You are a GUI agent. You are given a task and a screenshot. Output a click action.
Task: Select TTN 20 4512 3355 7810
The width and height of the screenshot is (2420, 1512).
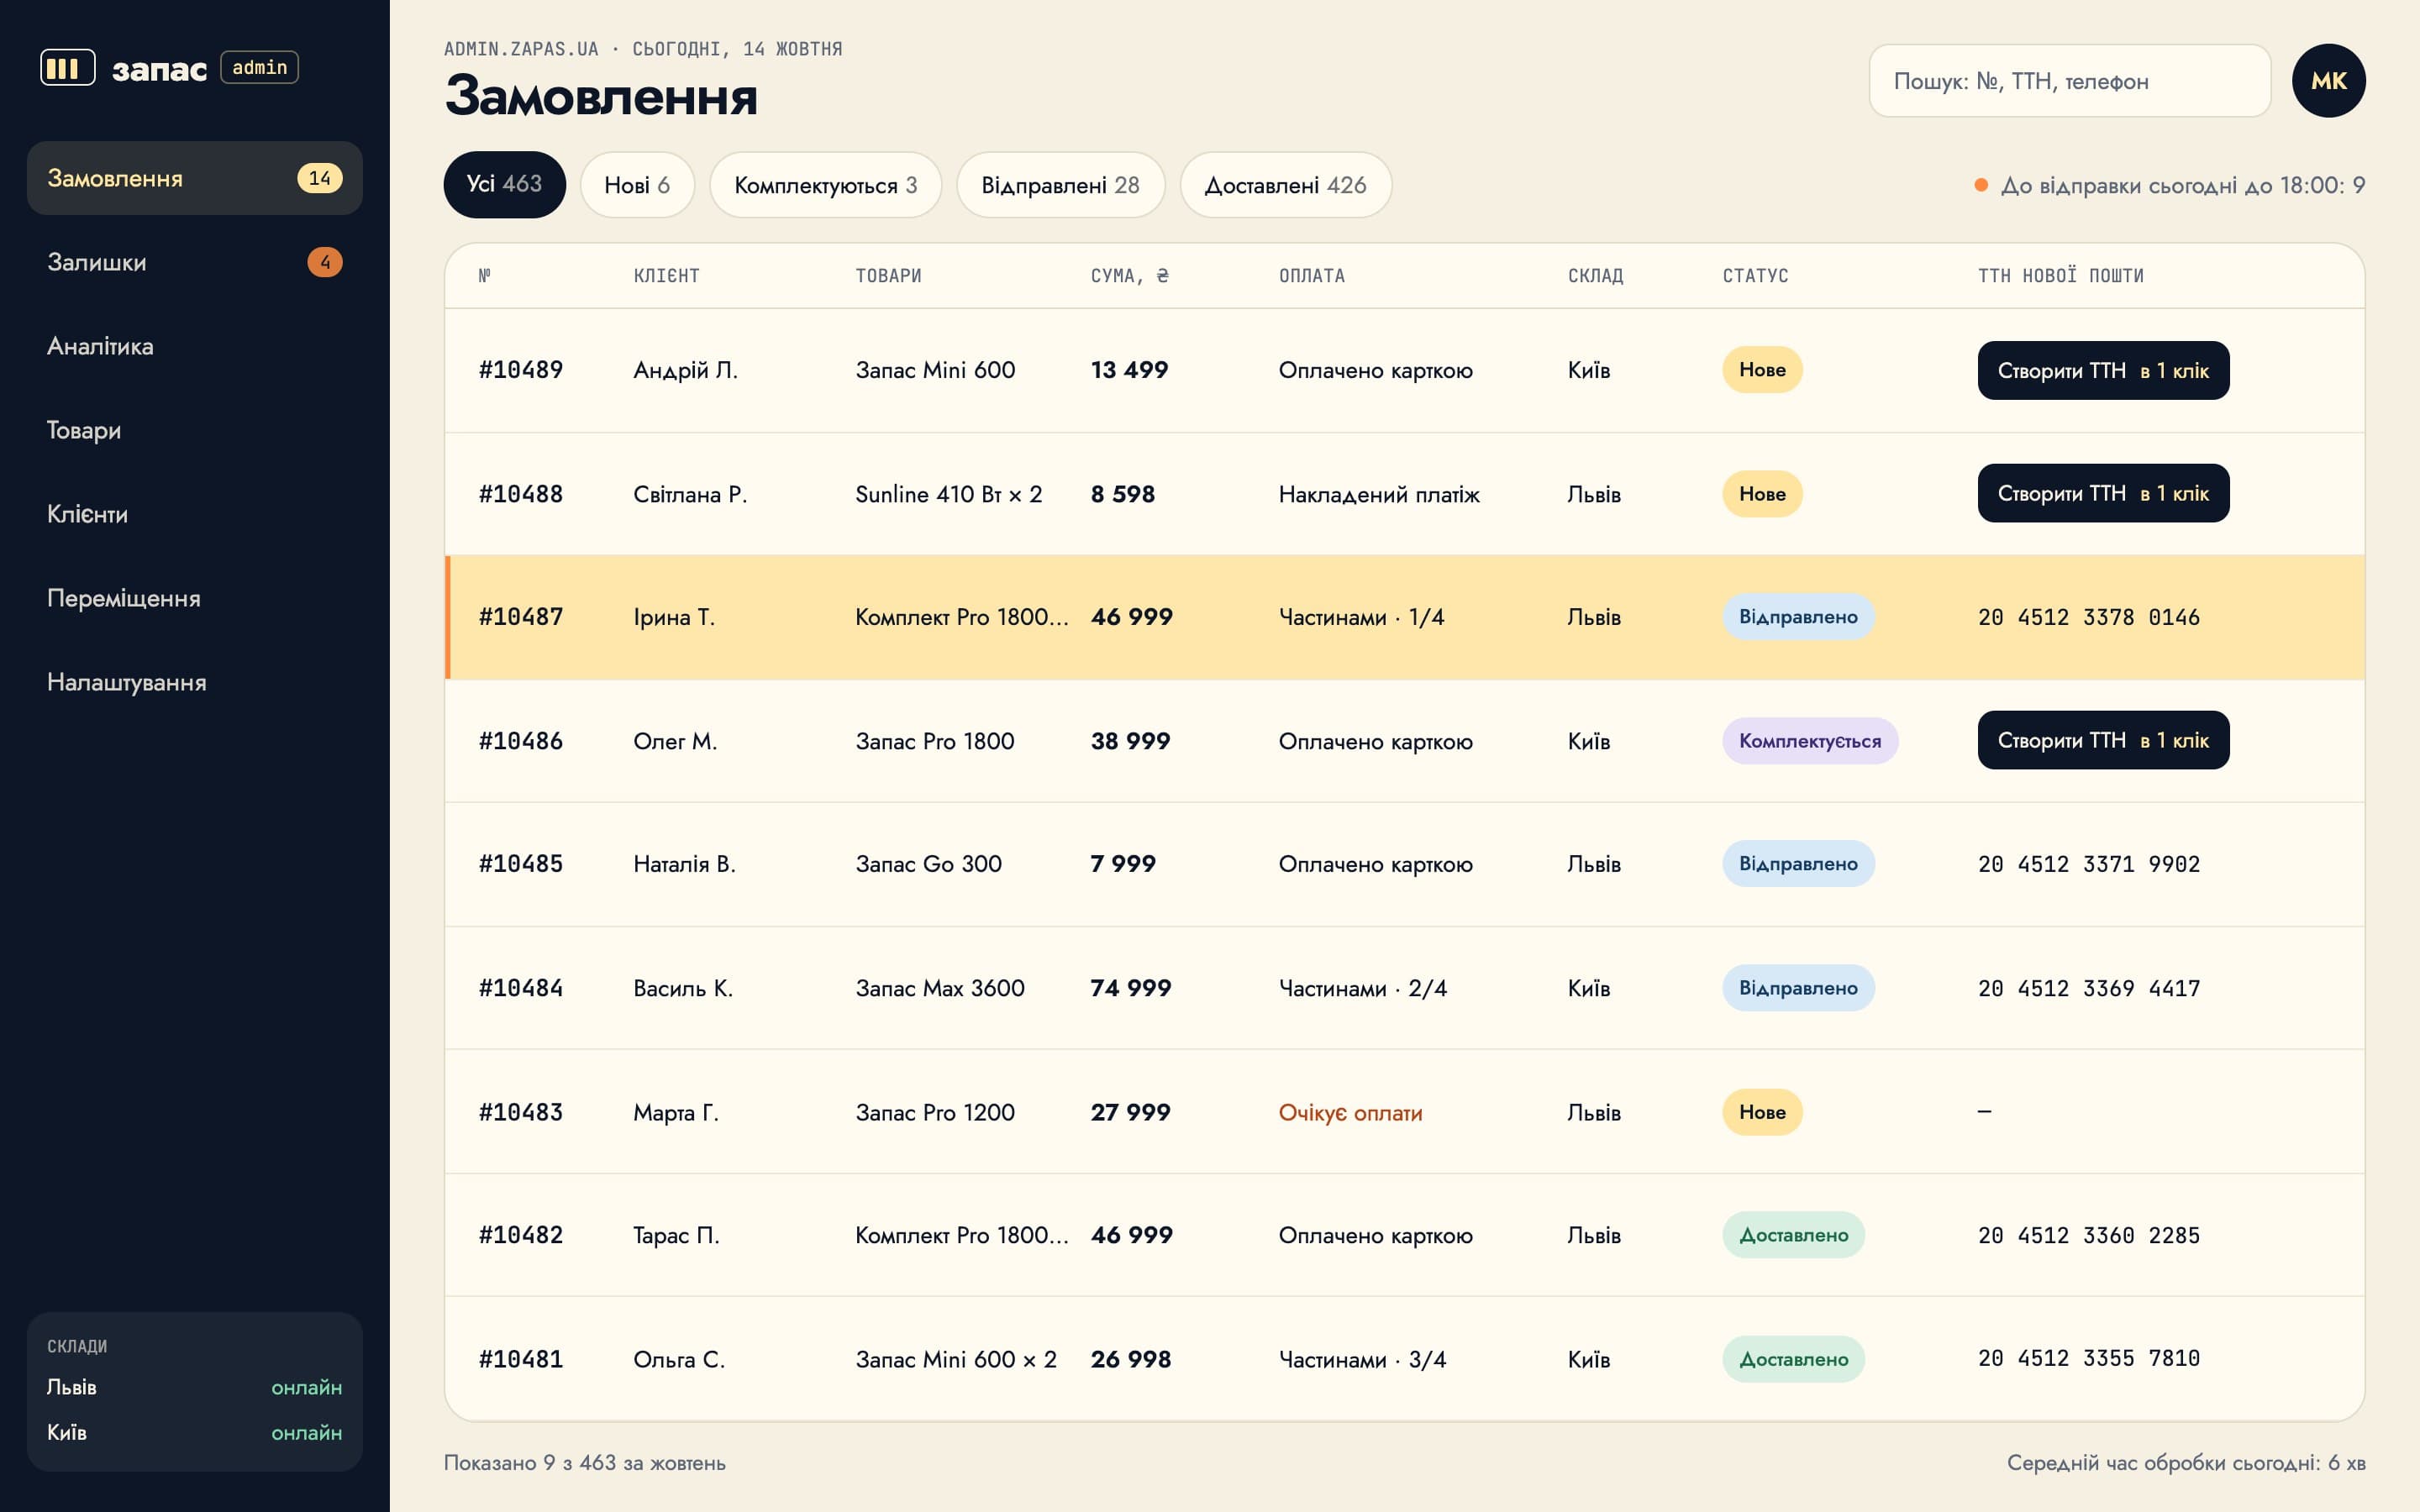click(2088, 1358)
